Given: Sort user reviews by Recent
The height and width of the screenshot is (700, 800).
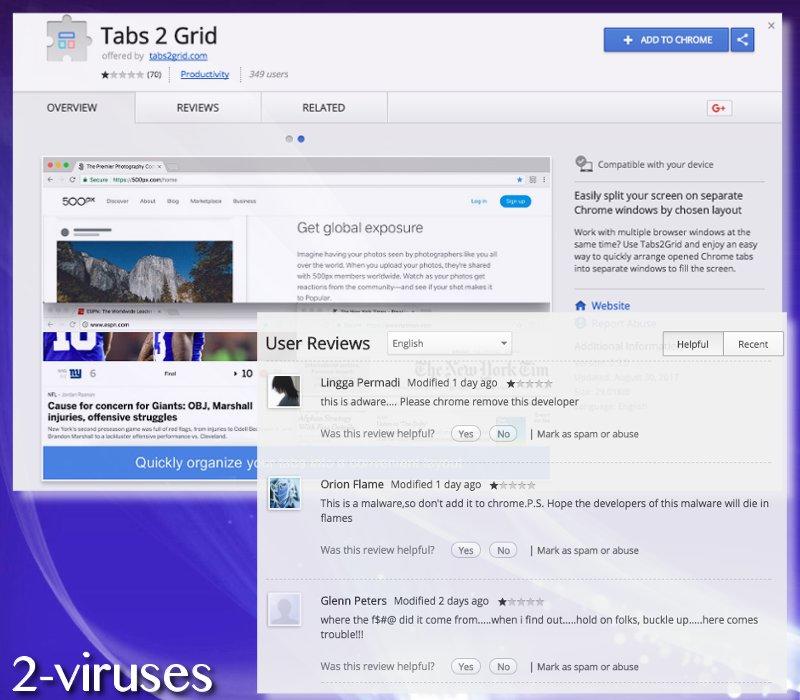Looking at the screenshot, I should click(753, 343).
